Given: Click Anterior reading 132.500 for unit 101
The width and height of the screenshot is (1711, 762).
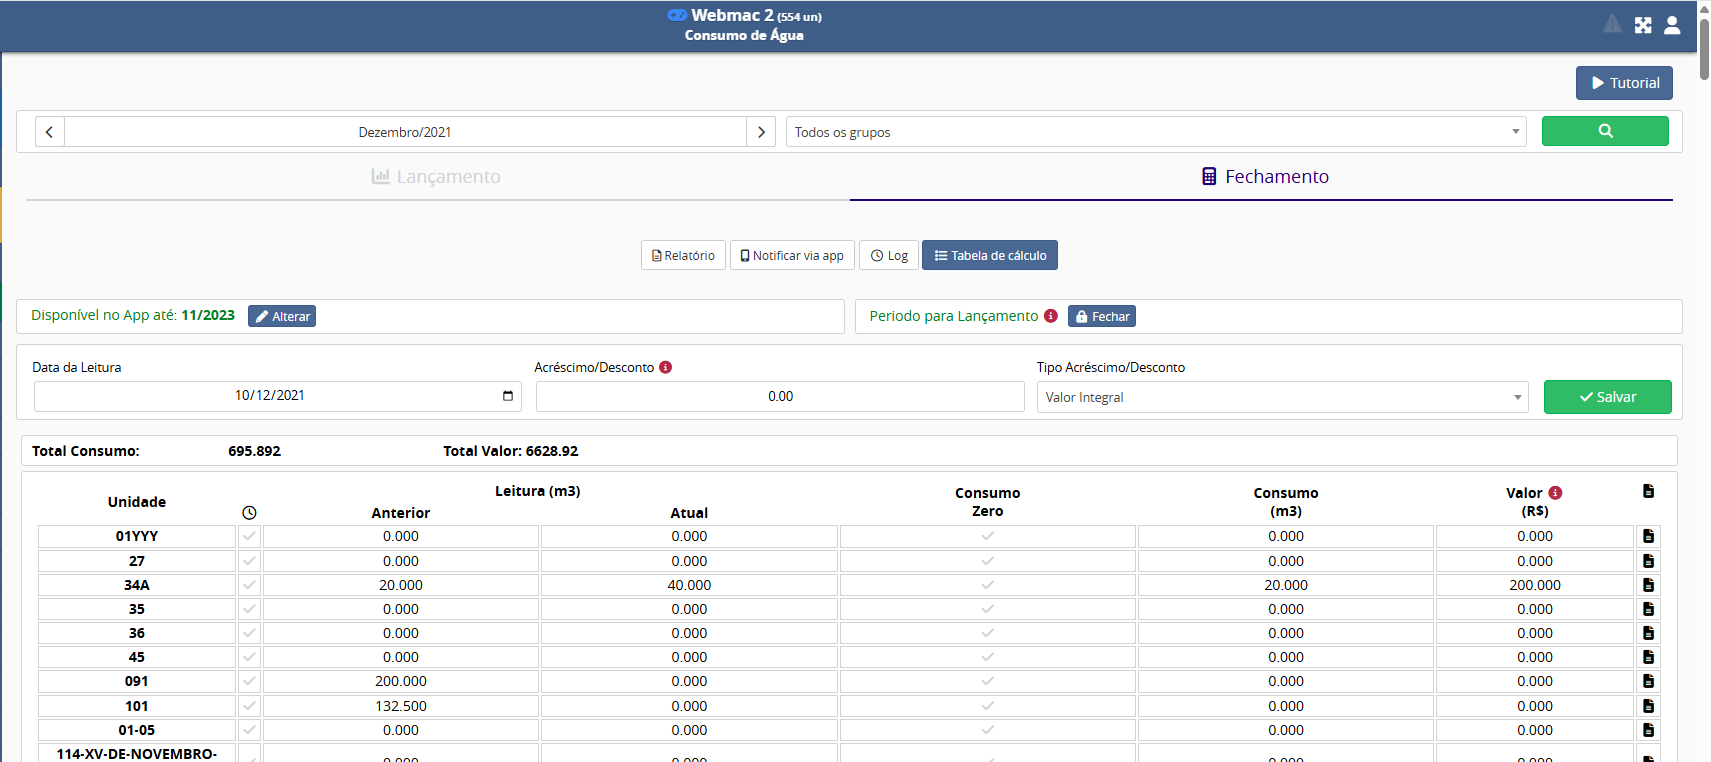Looking at the screenshot, I should click(x=401, y=706).
